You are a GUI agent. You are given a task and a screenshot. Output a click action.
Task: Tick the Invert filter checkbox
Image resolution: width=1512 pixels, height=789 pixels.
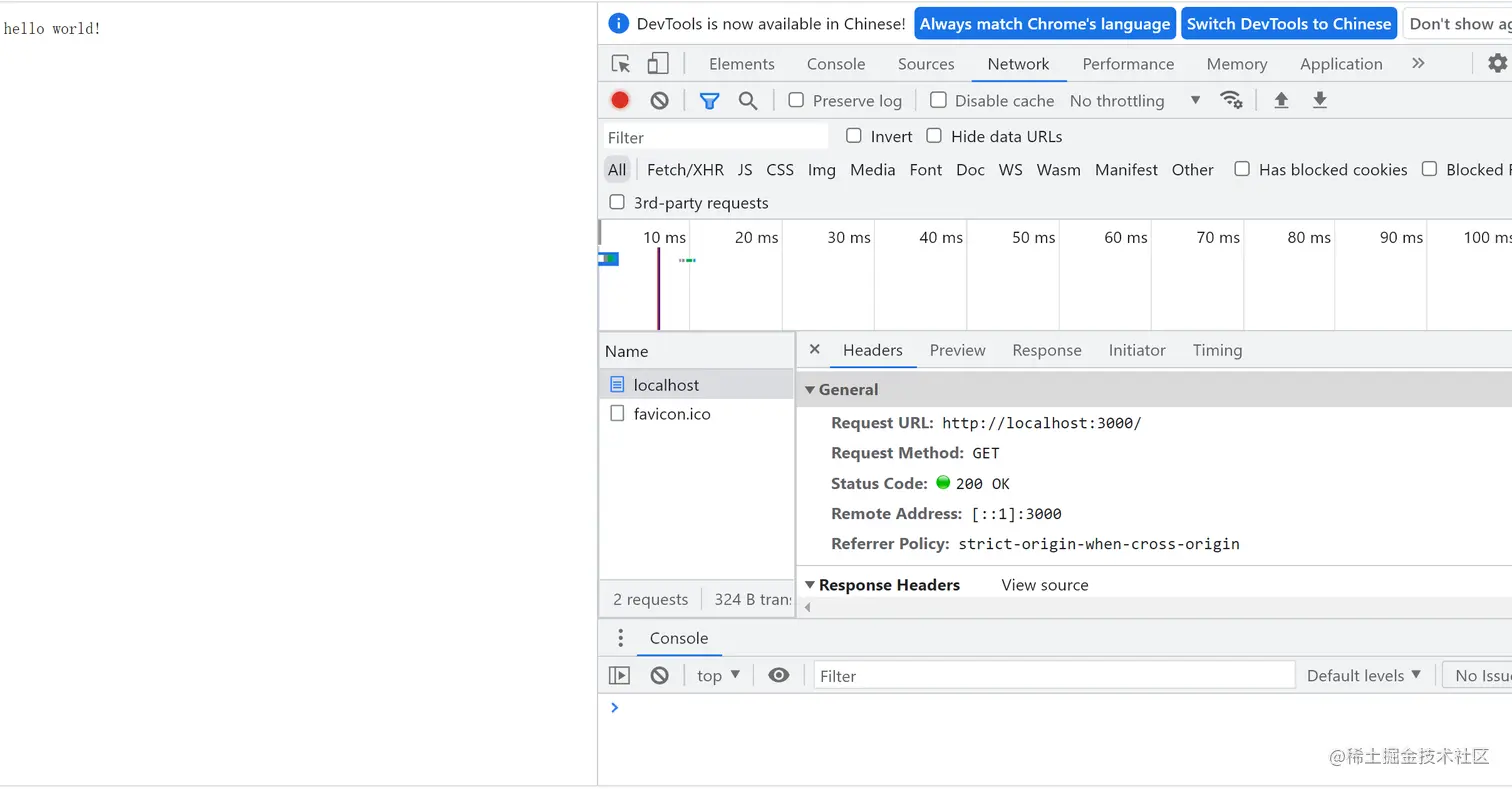pyautogui.click(x=854, y=136)
